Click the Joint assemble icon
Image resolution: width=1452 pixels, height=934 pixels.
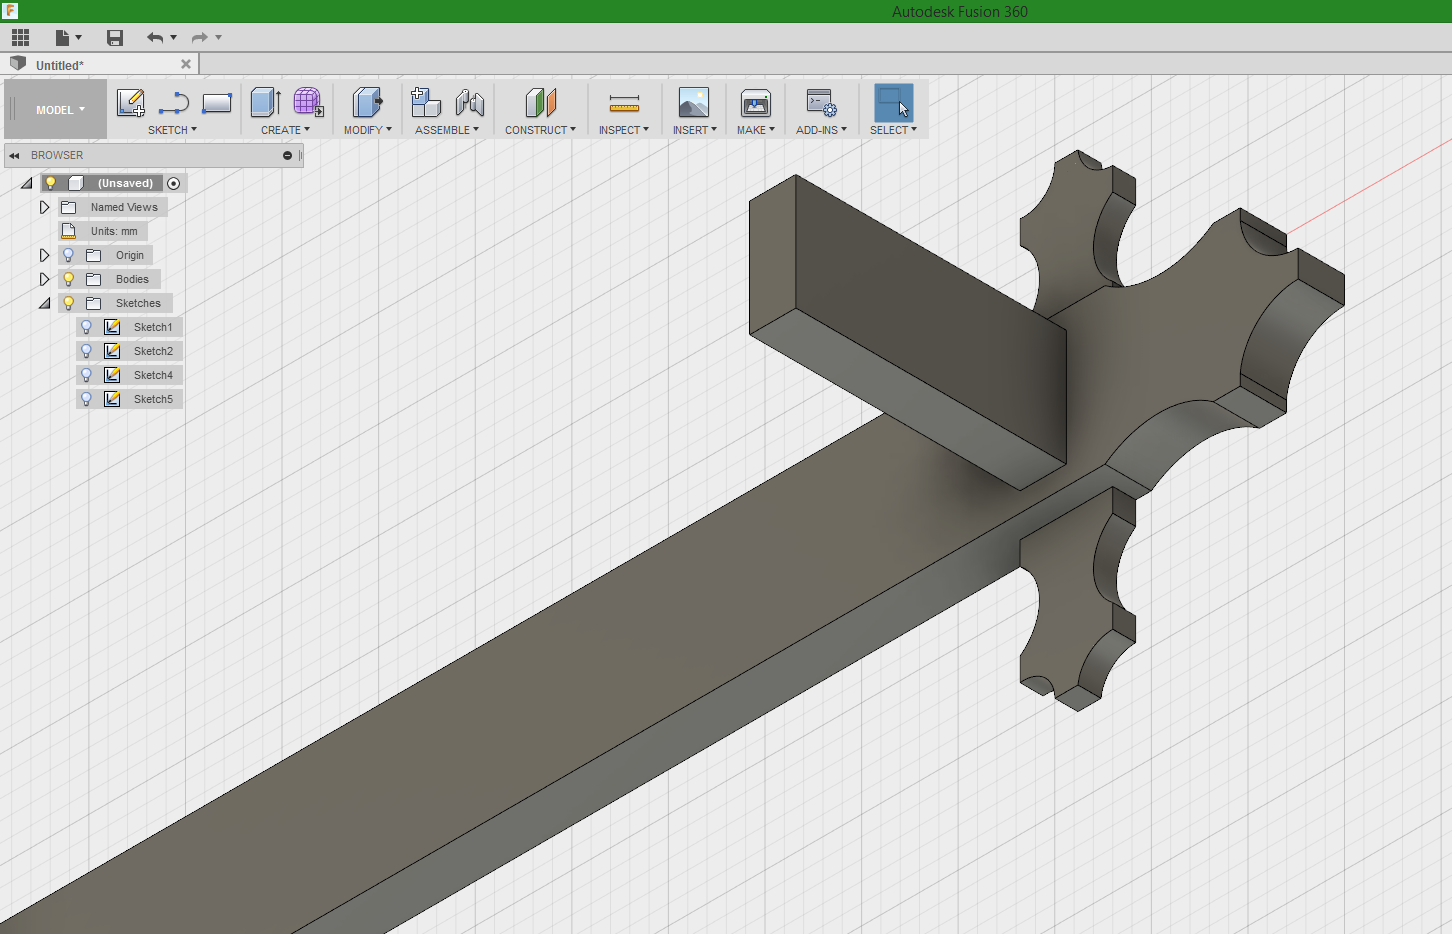click(x=470, y=103)
